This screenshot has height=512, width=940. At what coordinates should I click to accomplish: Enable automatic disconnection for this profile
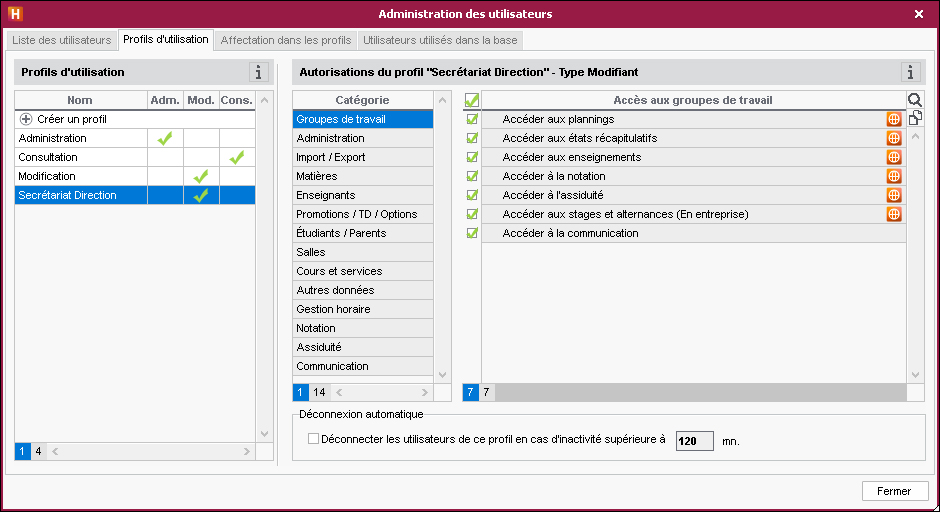tap(313, 439)
